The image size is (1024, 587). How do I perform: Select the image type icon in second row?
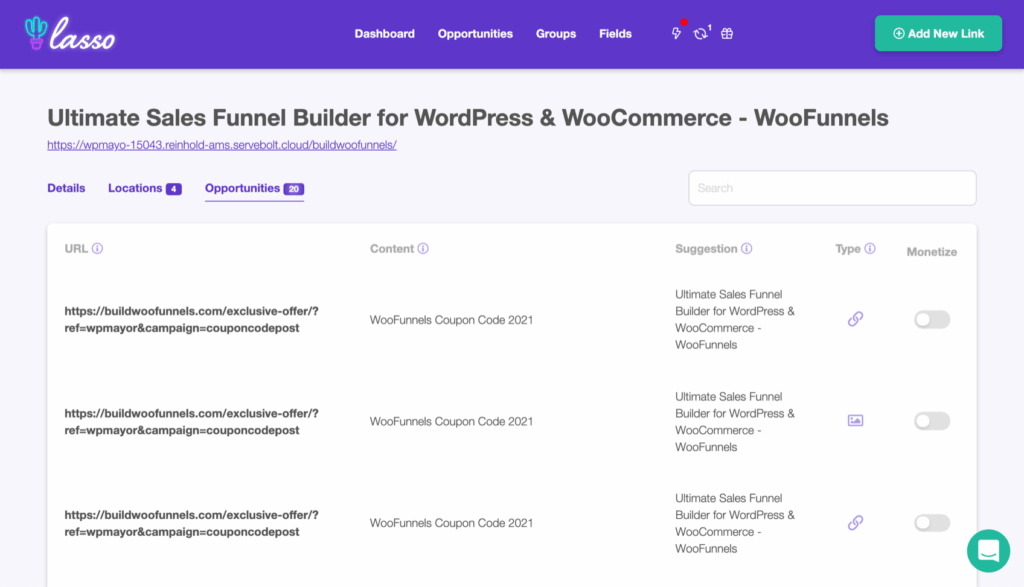pos(855,420)
